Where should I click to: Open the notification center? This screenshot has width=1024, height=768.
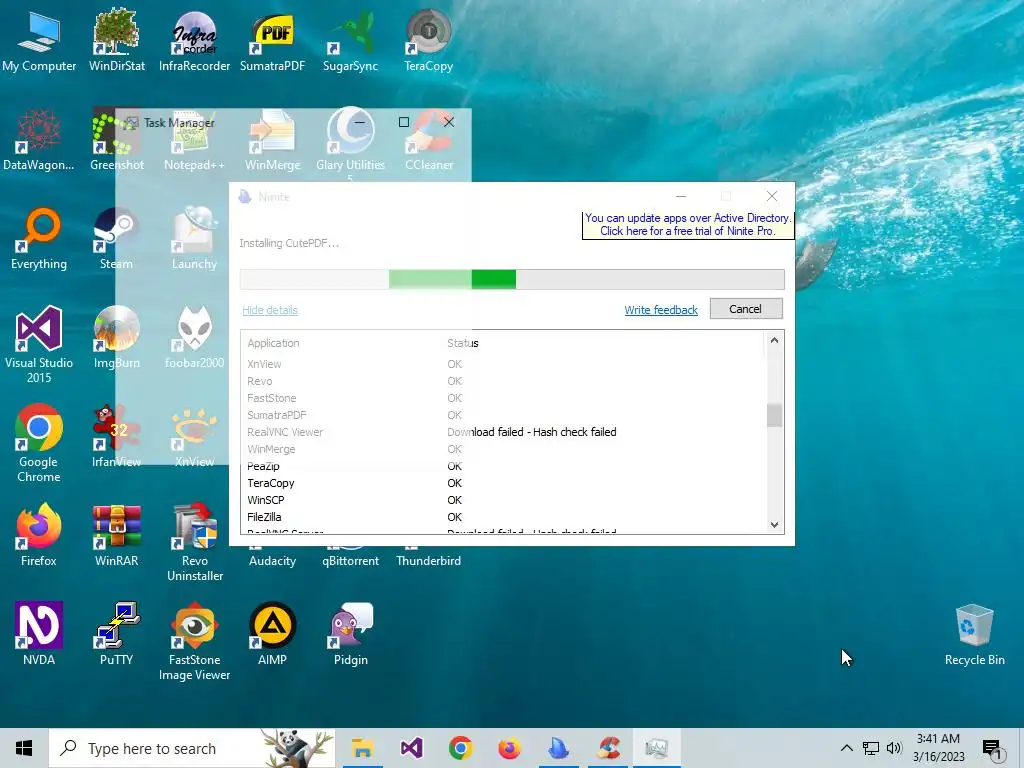[x=993, y=749]
